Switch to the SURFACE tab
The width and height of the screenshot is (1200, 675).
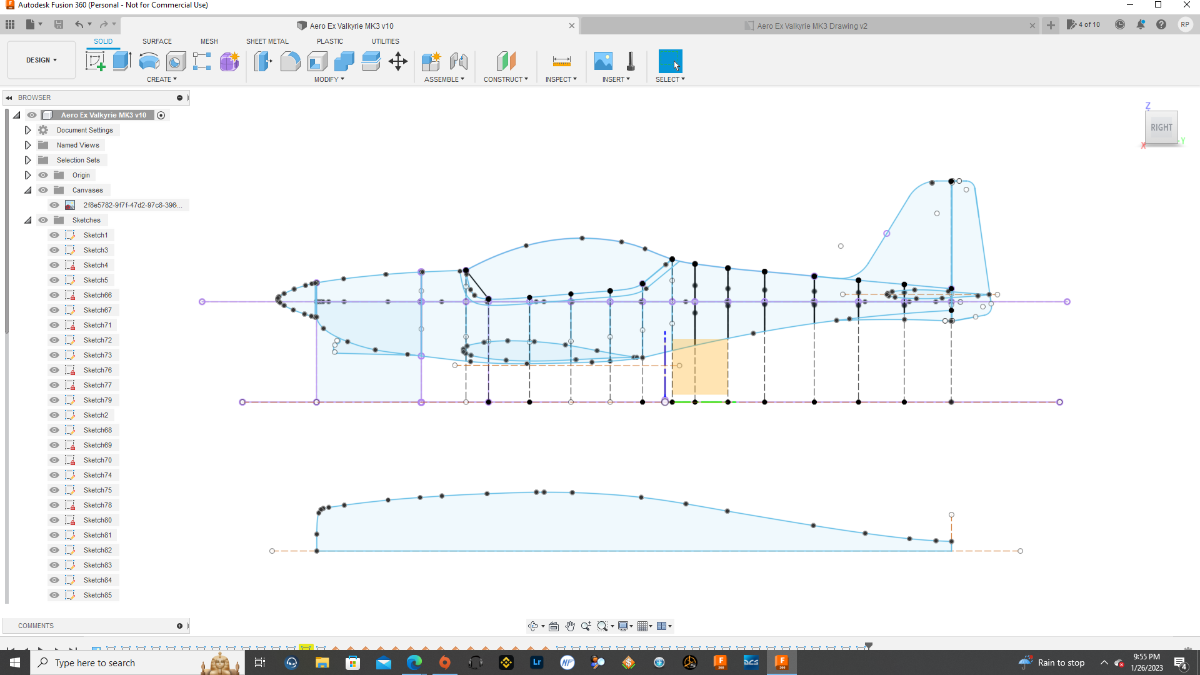coord(157,41)
